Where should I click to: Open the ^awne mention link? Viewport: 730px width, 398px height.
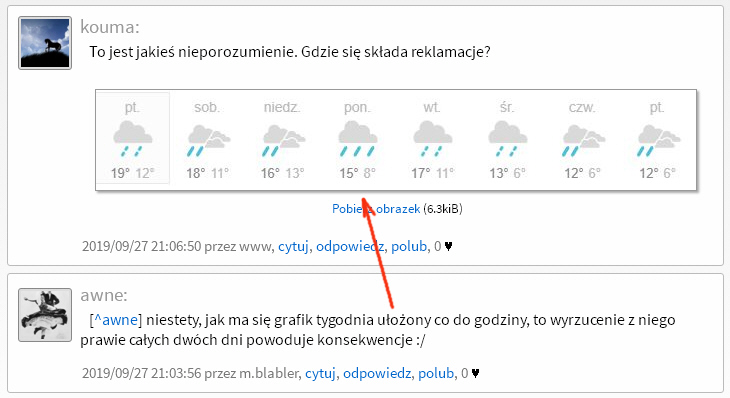click(116, 320)
